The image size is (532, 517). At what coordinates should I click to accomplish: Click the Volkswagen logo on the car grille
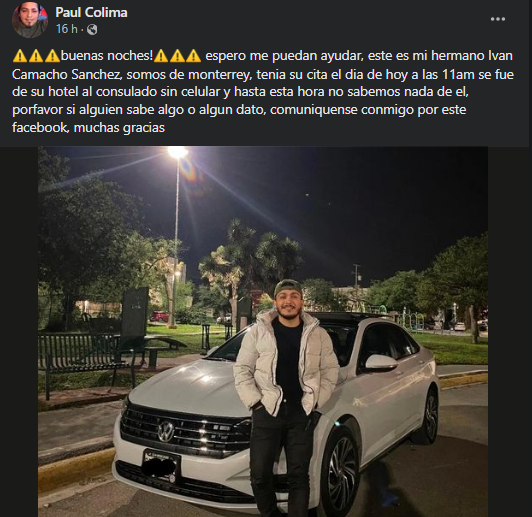point(165,431)
